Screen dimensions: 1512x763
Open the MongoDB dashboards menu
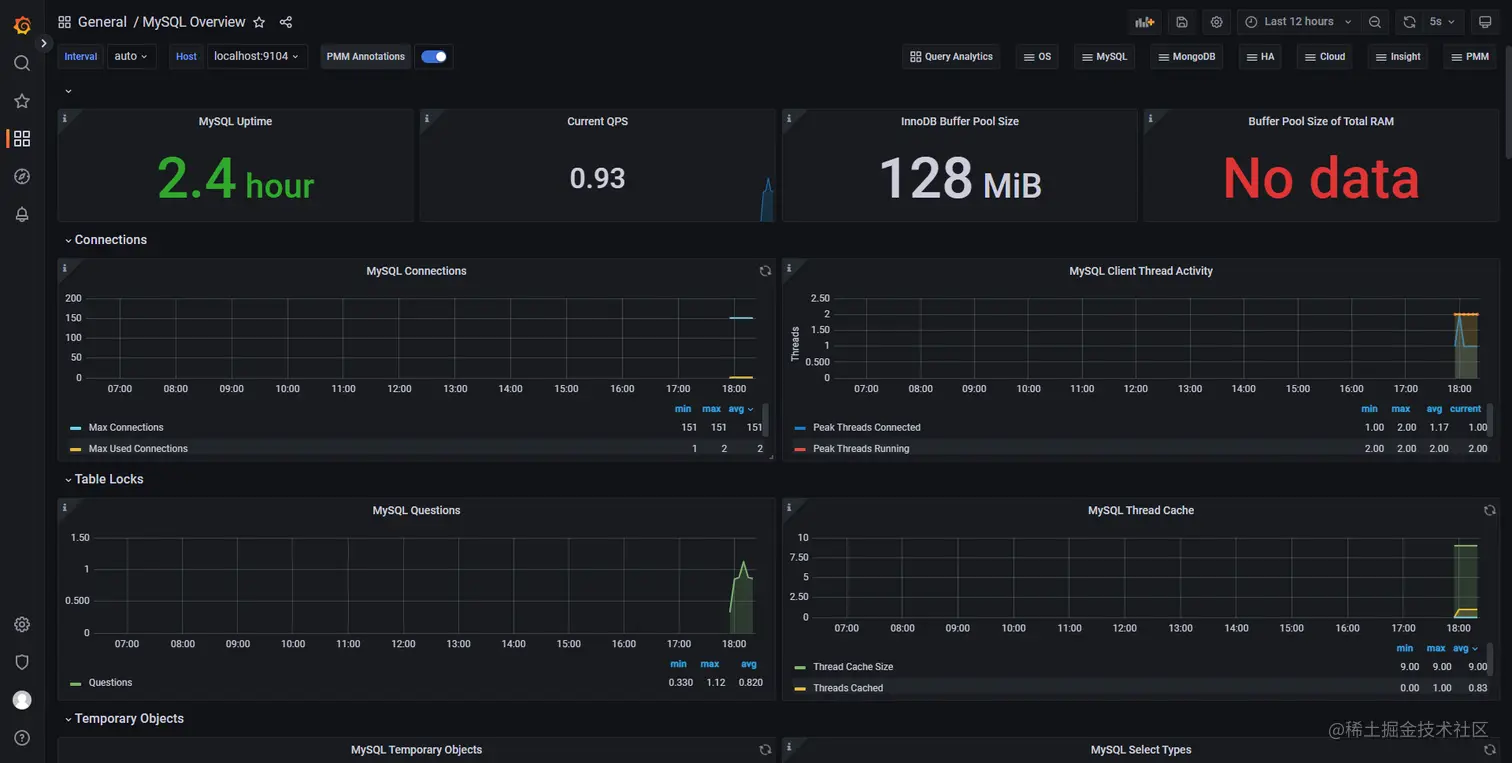click(1186, 57)
